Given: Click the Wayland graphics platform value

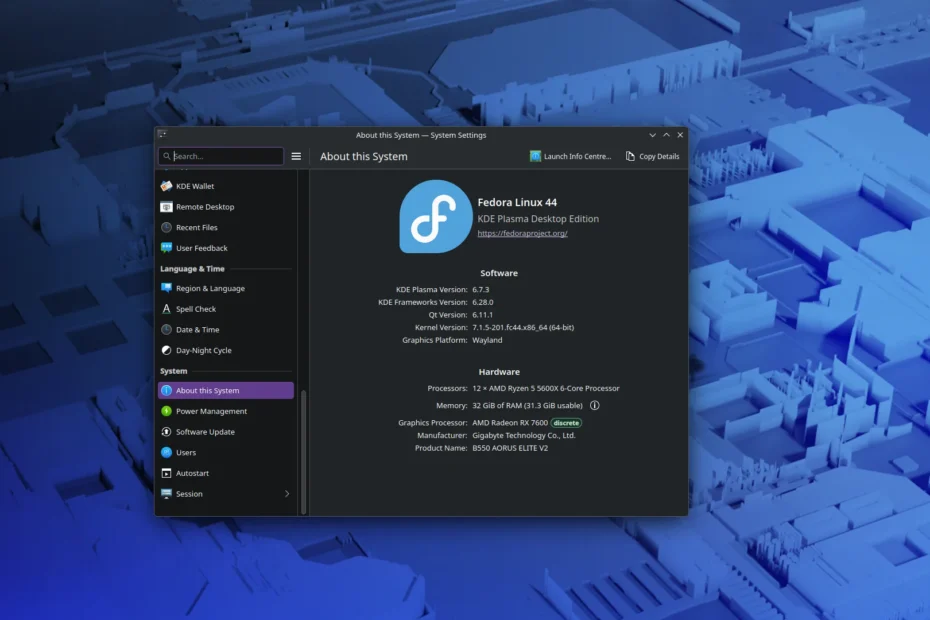Looking at the screenshot, I should [487, 340].
